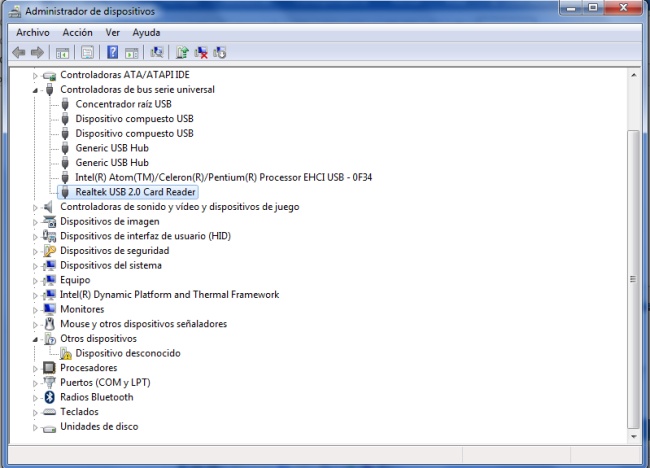The image size is (650, 468).
Task: Click the Back arrow toolbar icon
Action: [19, 52]
